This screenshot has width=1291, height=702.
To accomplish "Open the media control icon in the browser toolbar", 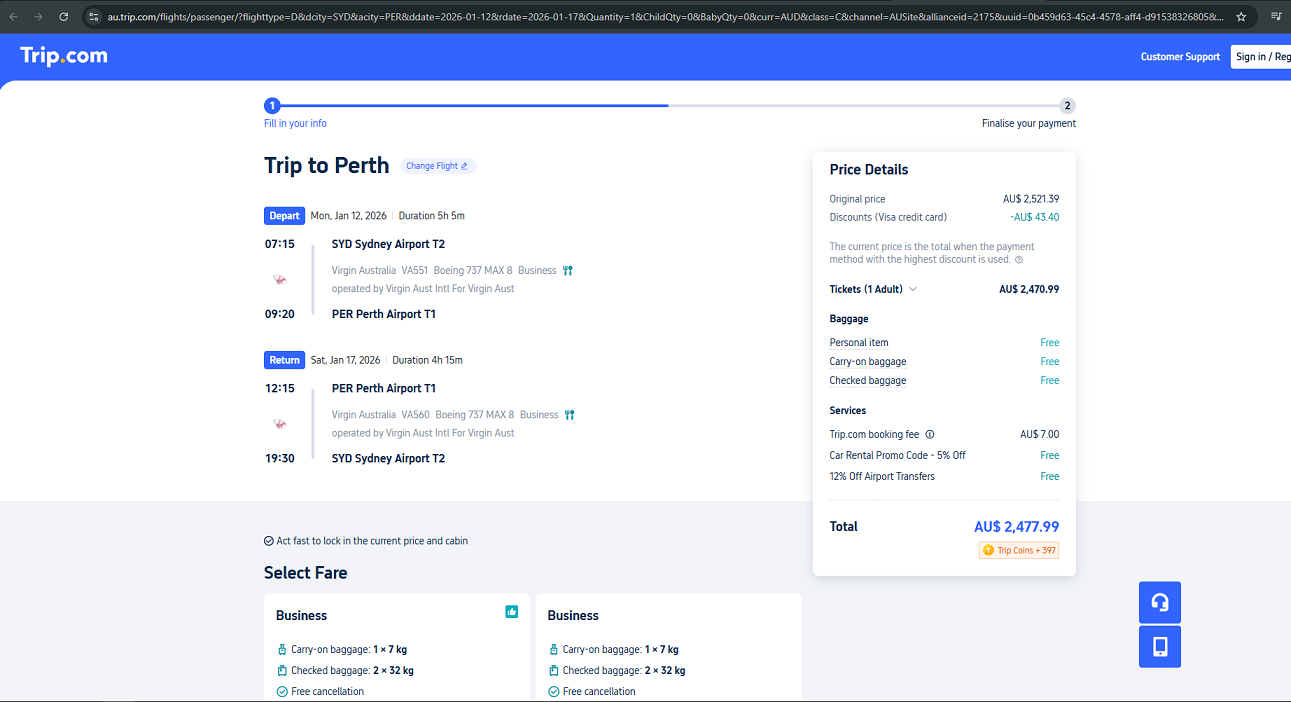I will (x=1276, y=17).
